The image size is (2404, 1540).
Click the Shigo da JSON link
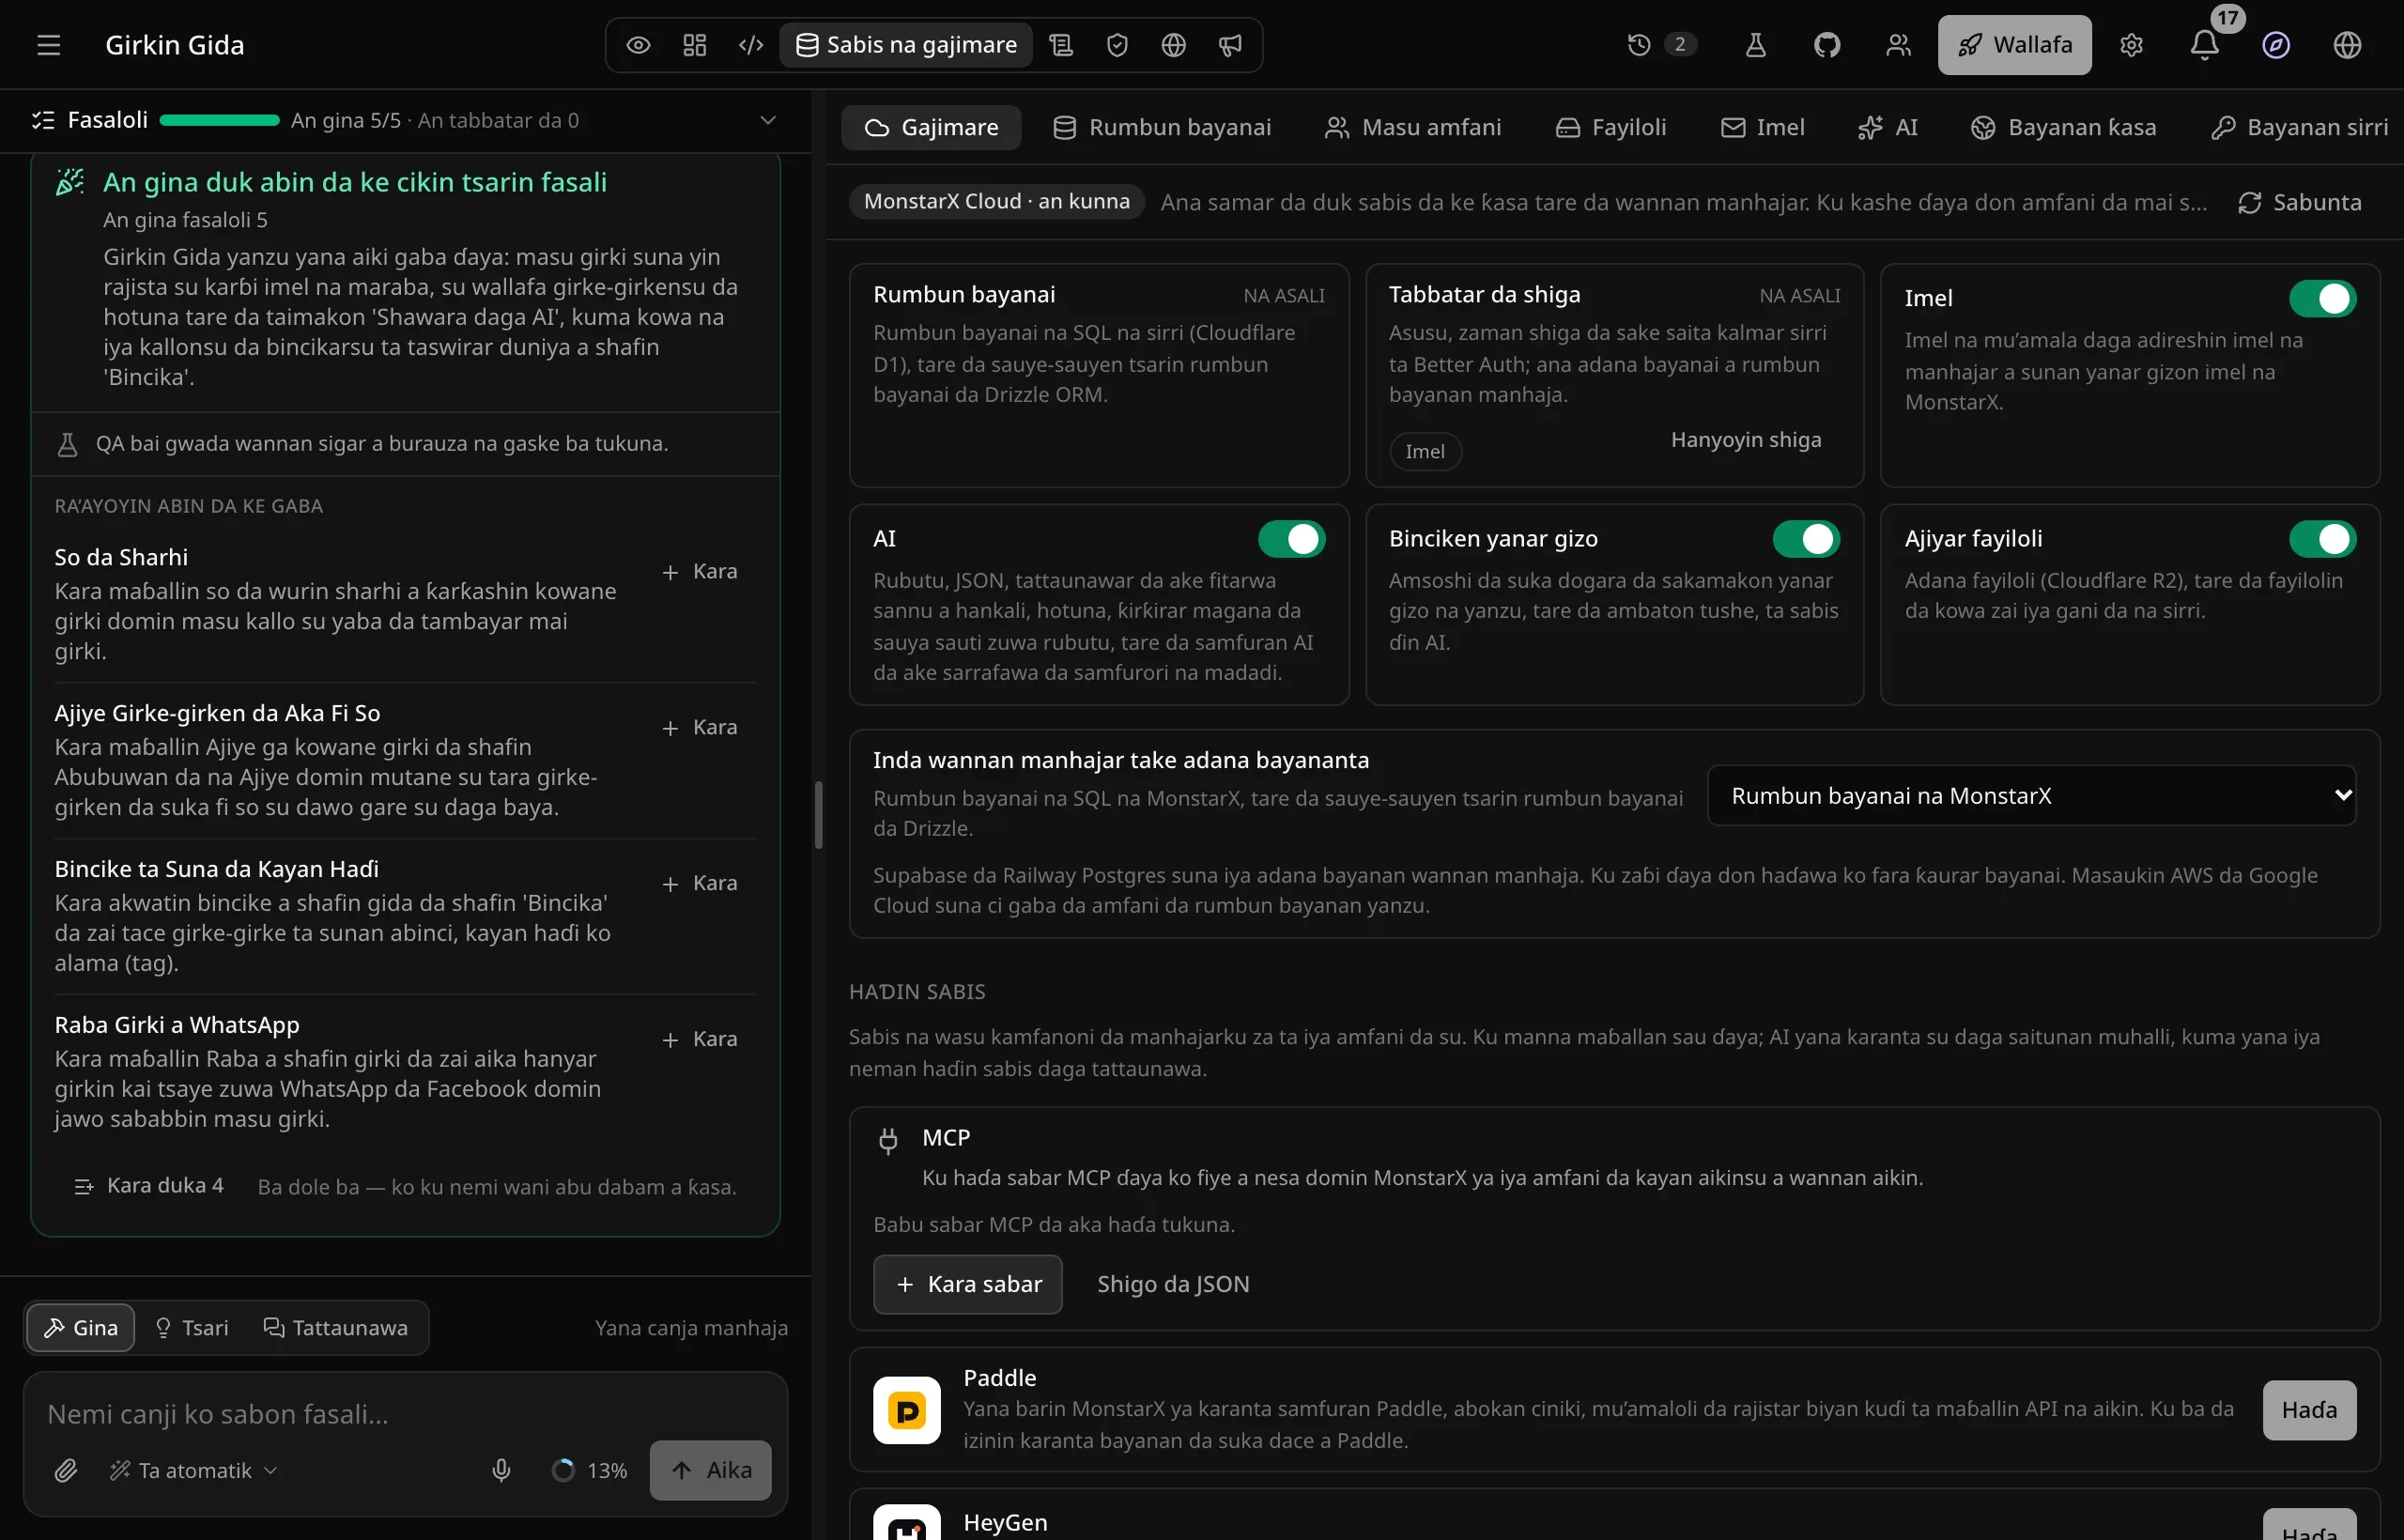pyautogui.click(x=1173, y=1284)
